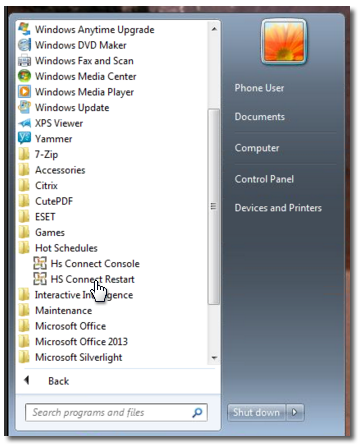360x445 pixels.
Task: Click the CutePDF folder icon
Action: point(24,201)
